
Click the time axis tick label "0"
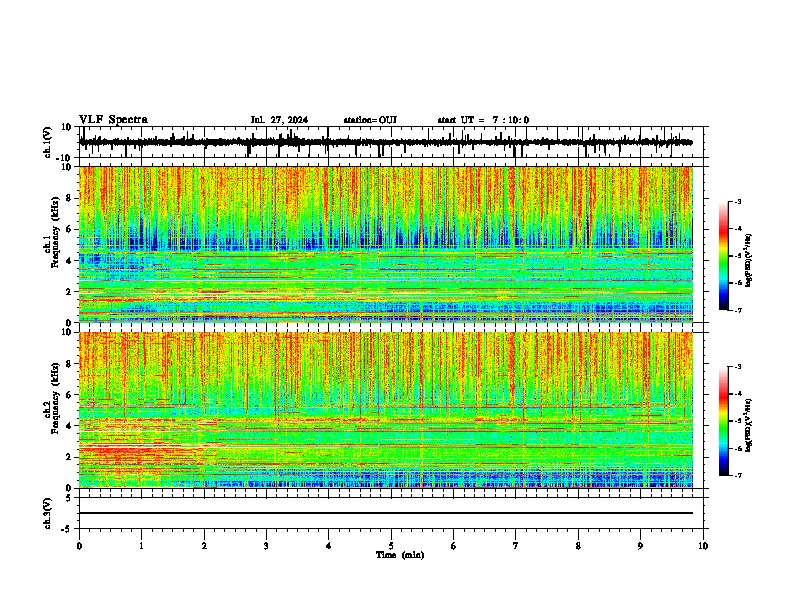[79, 546]
